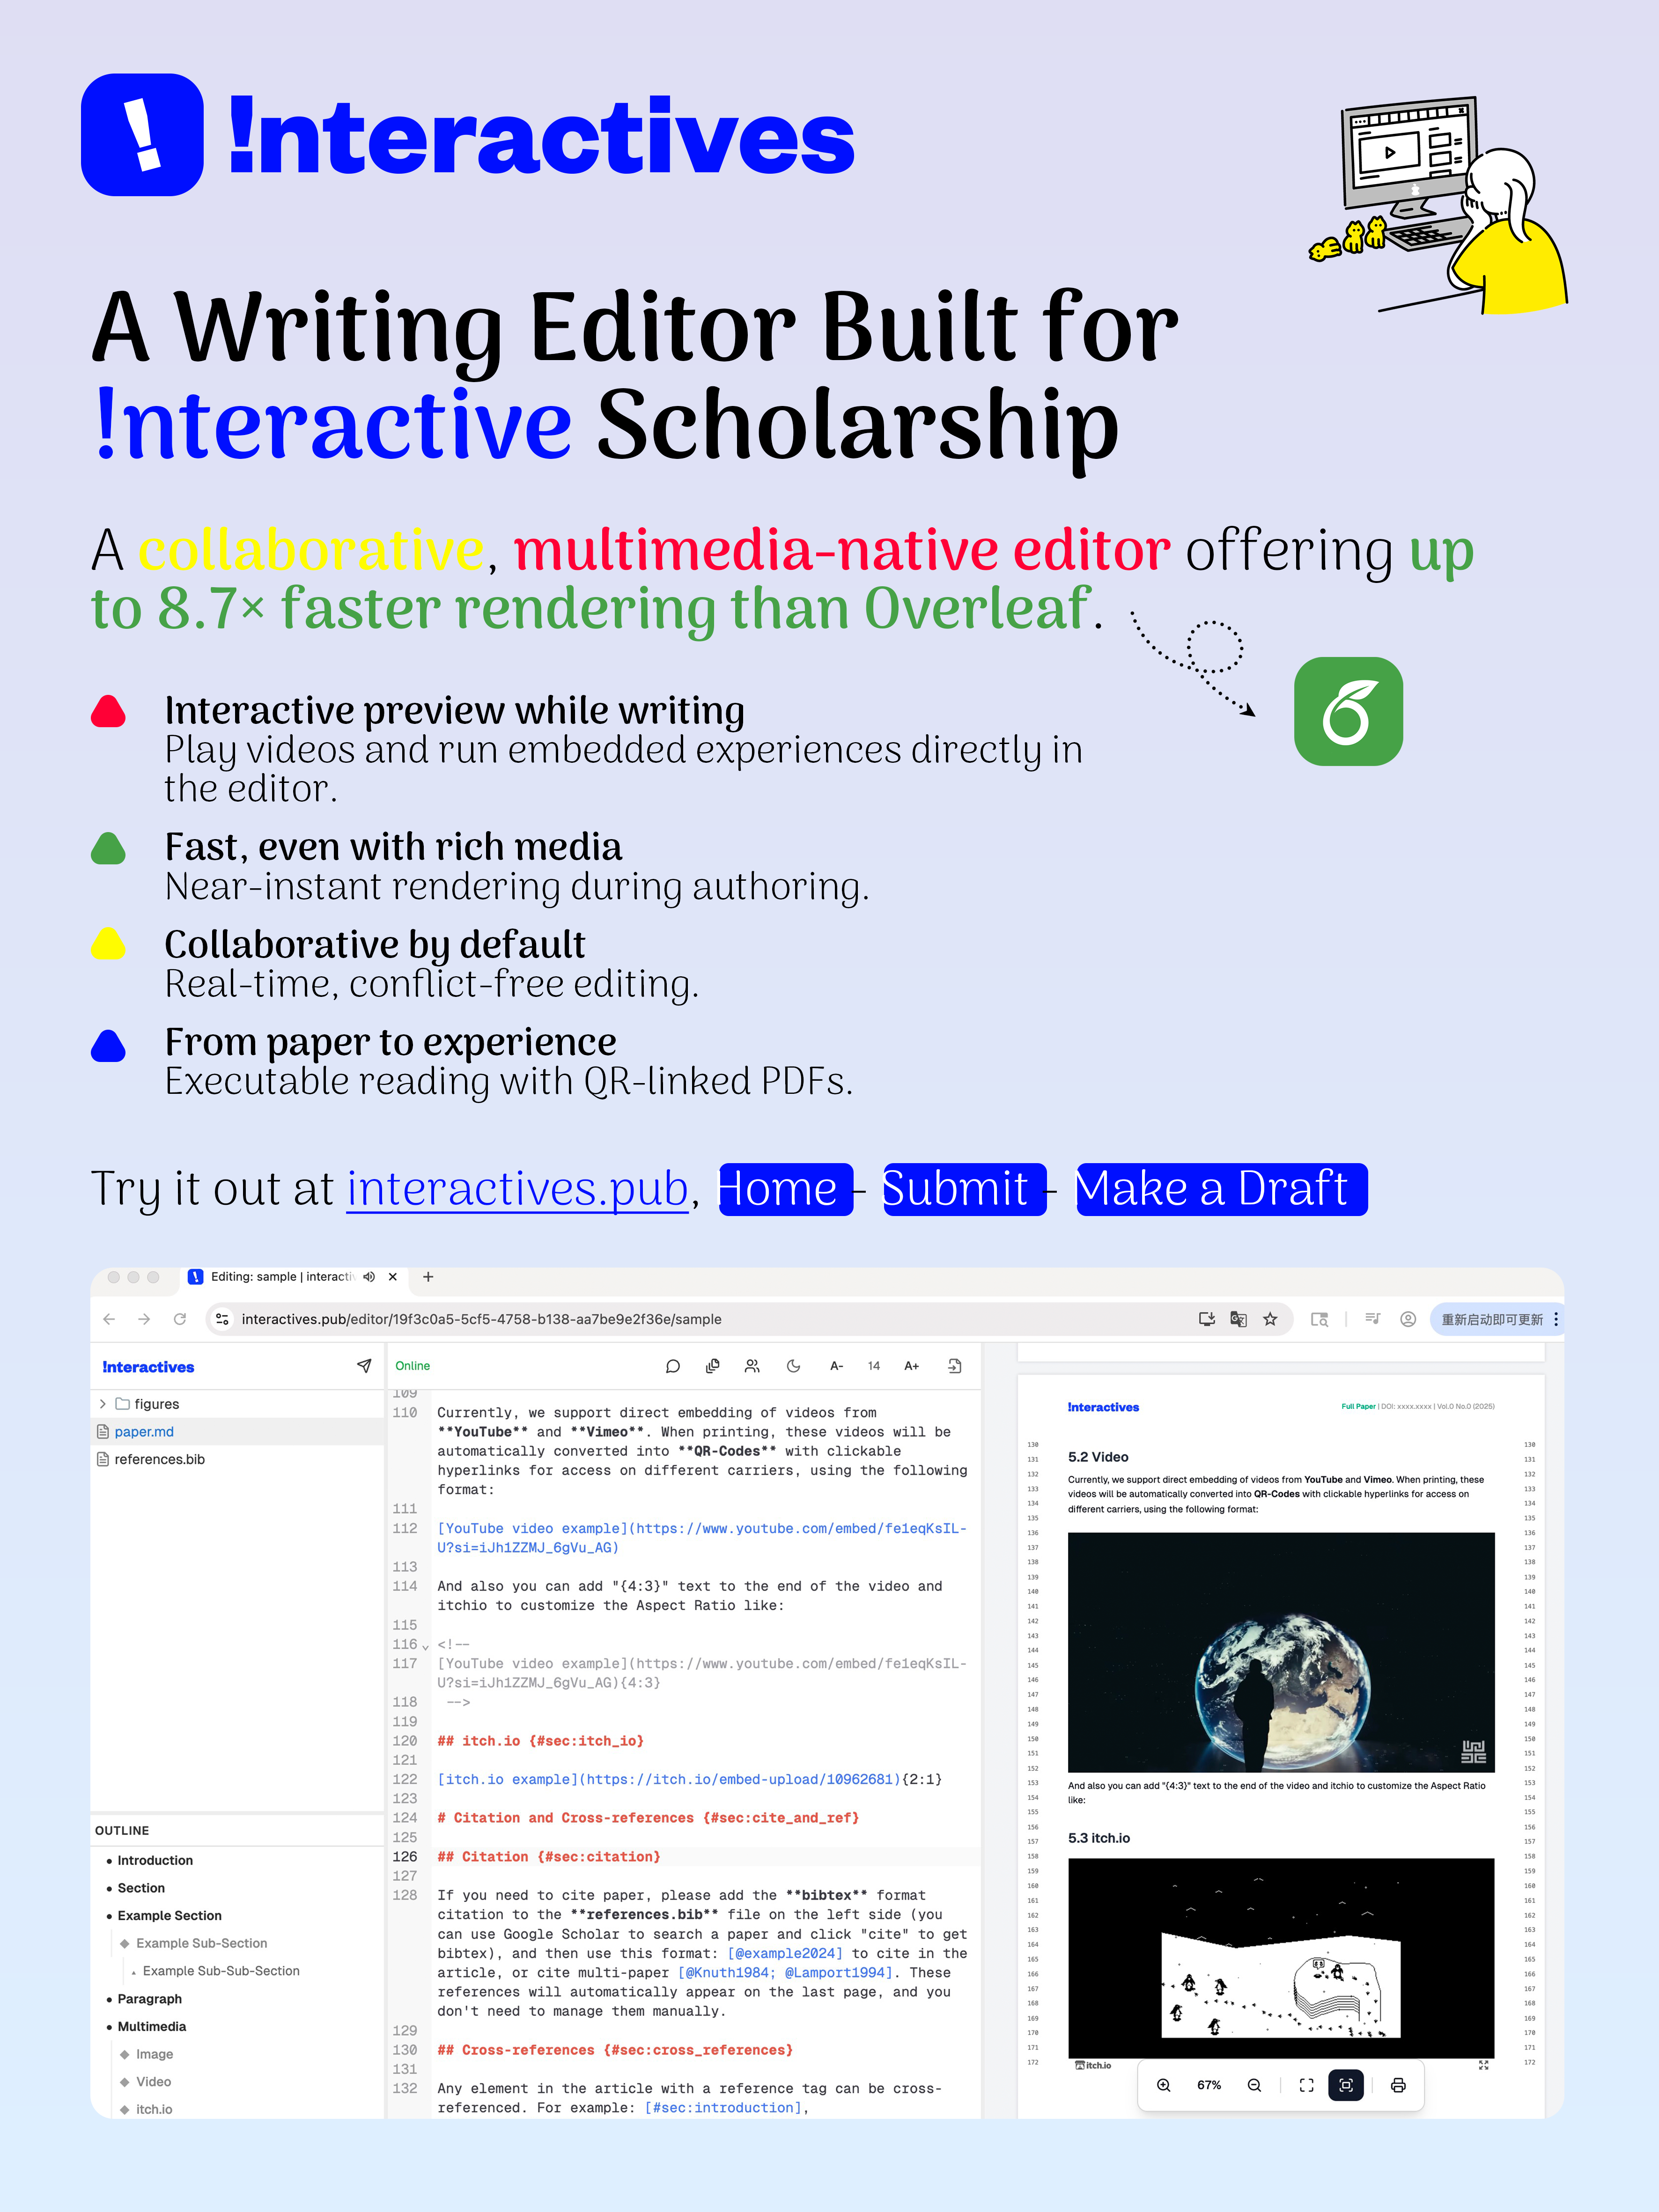The image size is (1659, 2212).
Task: Jump to Example Section in outline
Action: tap(169, 1915)
